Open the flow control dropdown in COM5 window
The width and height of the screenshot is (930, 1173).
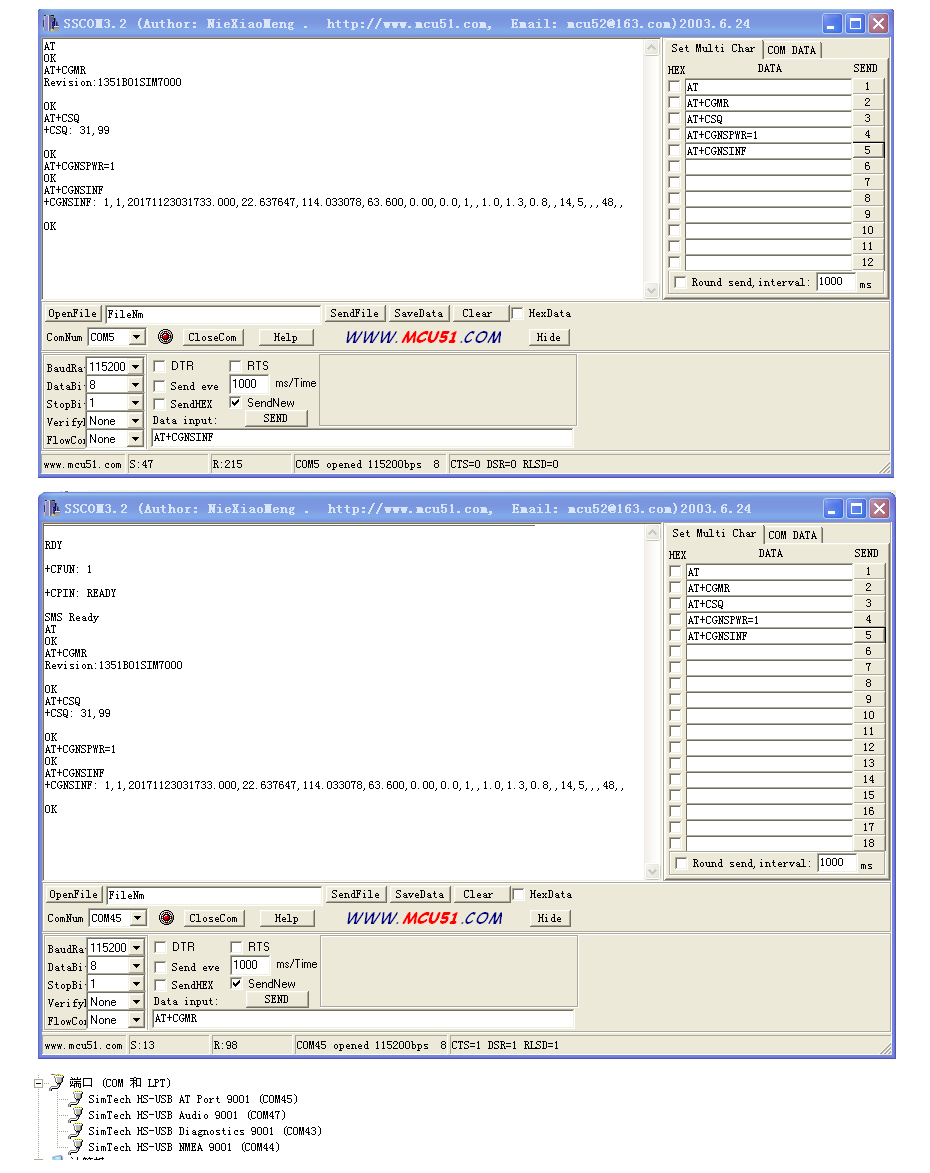click(135, 439)
